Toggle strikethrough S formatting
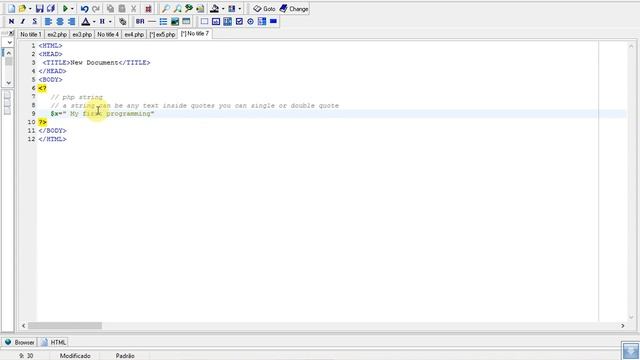The height and width of the screenshot is (360, 640). 34,21
